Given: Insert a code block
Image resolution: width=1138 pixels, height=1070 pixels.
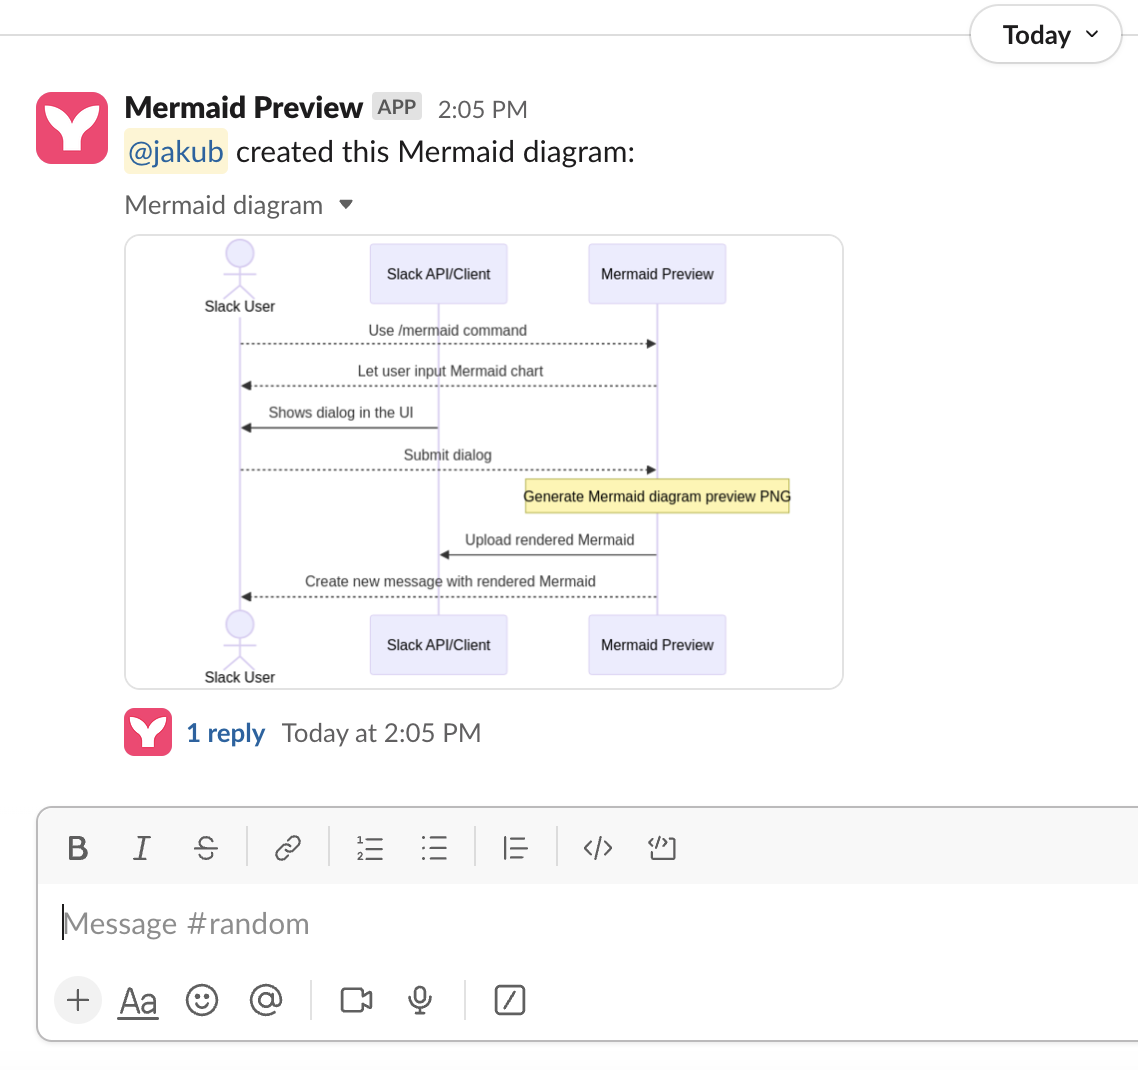Looking at the screenshot, I should pyautogui.click(x=661, y=847).
